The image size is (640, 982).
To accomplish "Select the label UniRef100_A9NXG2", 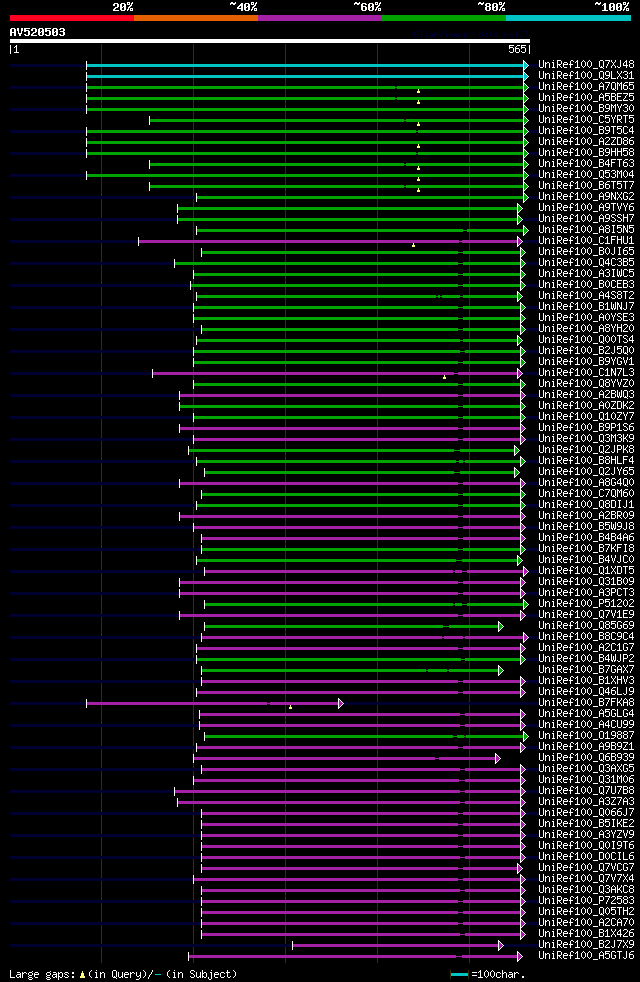I will tap(586, 196).
